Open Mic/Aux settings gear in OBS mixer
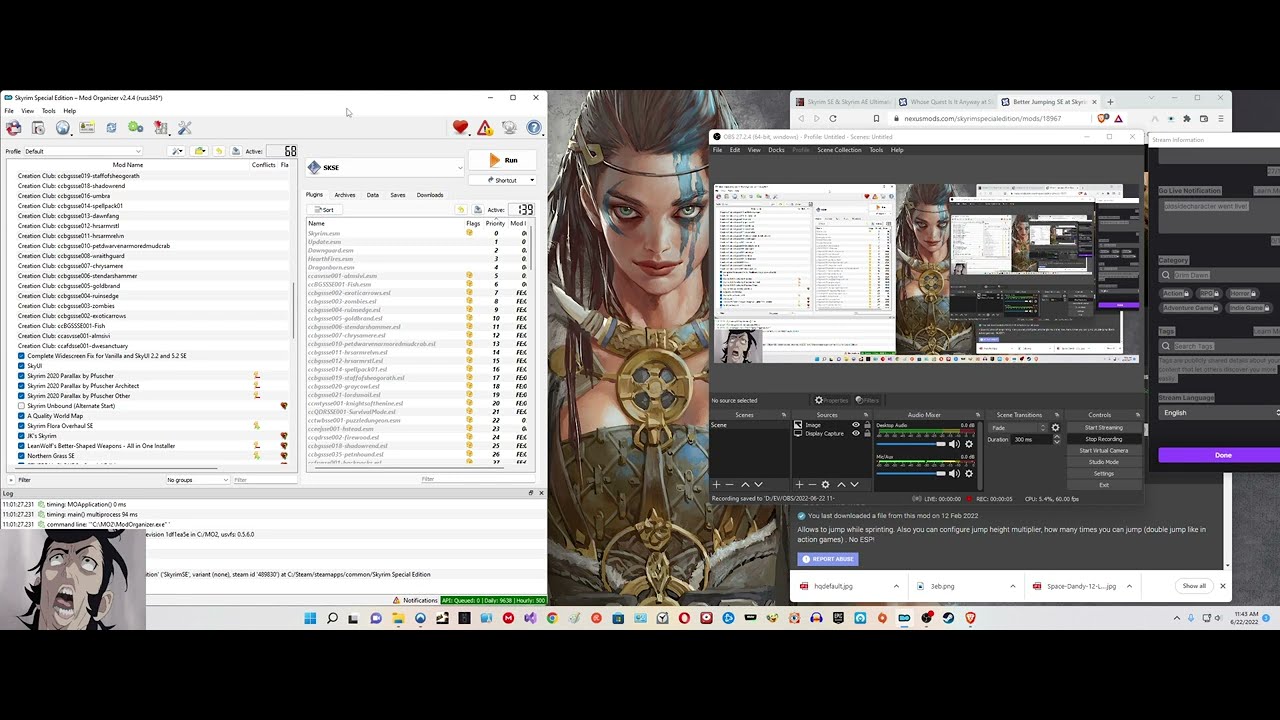Viewport: 1280px width, 720px height. click(968, 473)
